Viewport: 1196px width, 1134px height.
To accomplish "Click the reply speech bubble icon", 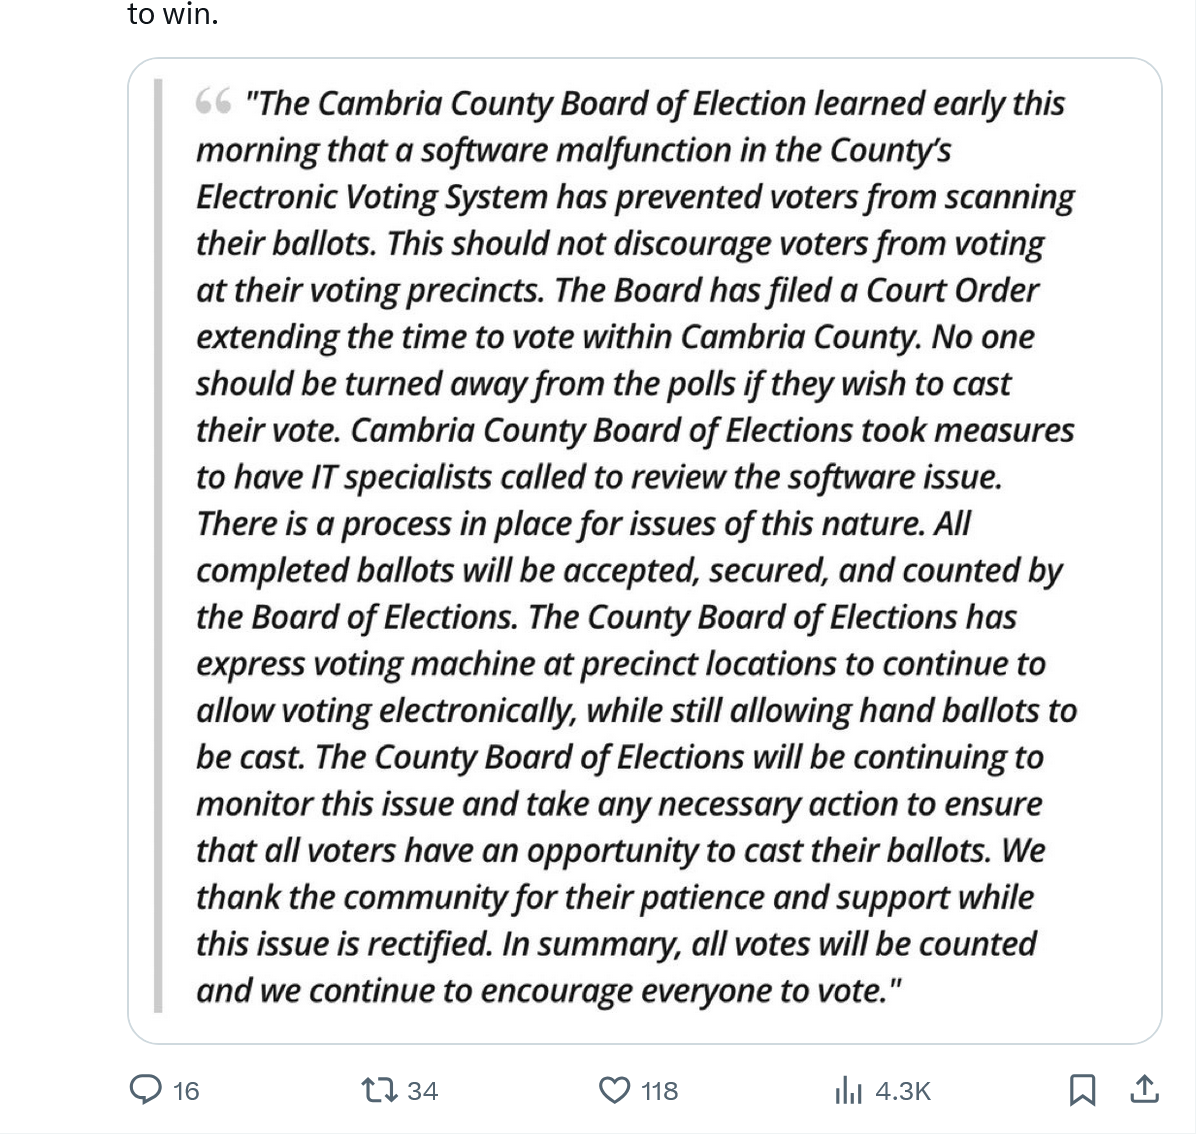I will pyautogui.click(x=146, y=1089).
